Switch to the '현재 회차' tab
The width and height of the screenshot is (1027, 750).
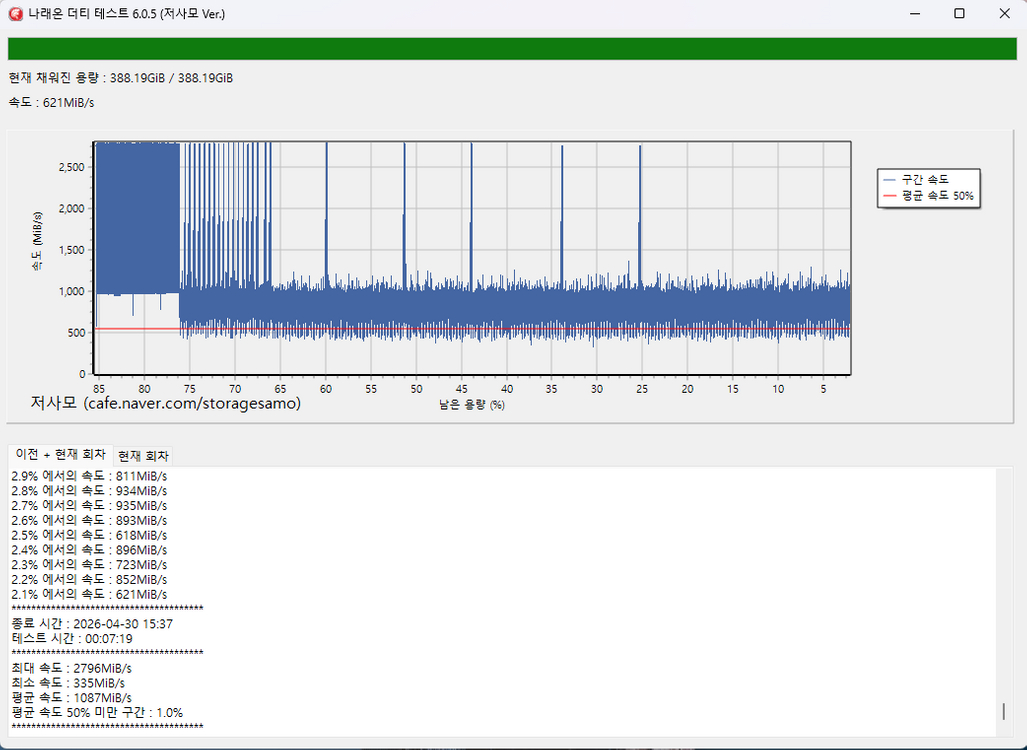tap(143, 456)
